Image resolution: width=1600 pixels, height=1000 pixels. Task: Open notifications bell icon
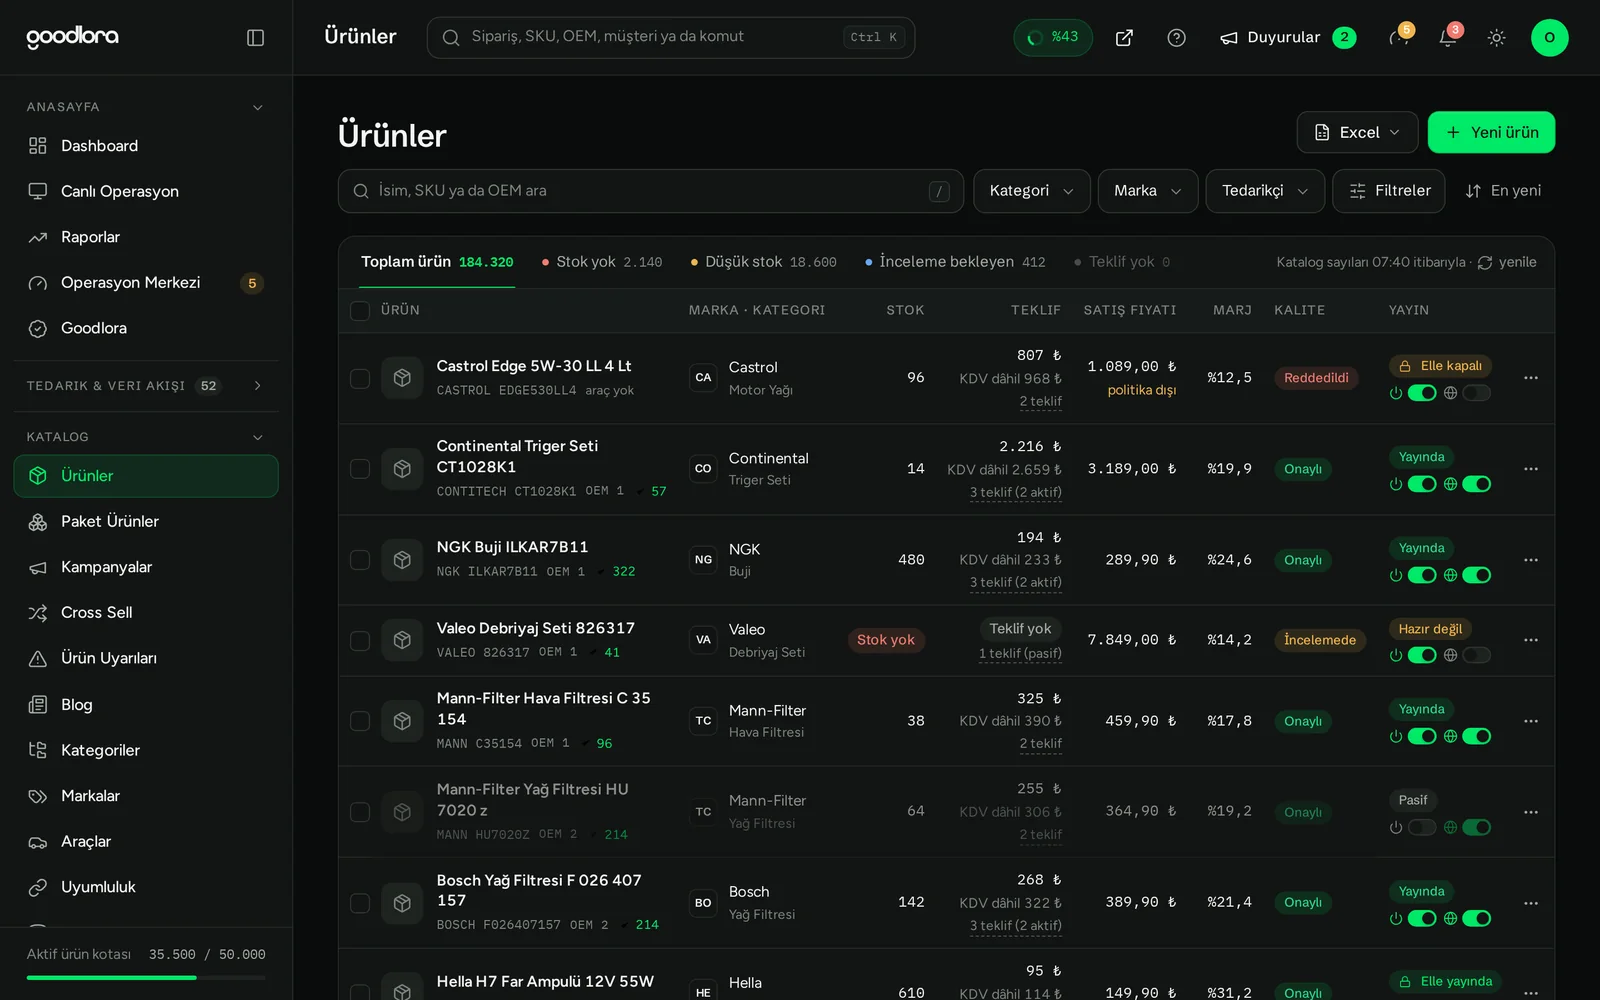[x=1447, y=37]
